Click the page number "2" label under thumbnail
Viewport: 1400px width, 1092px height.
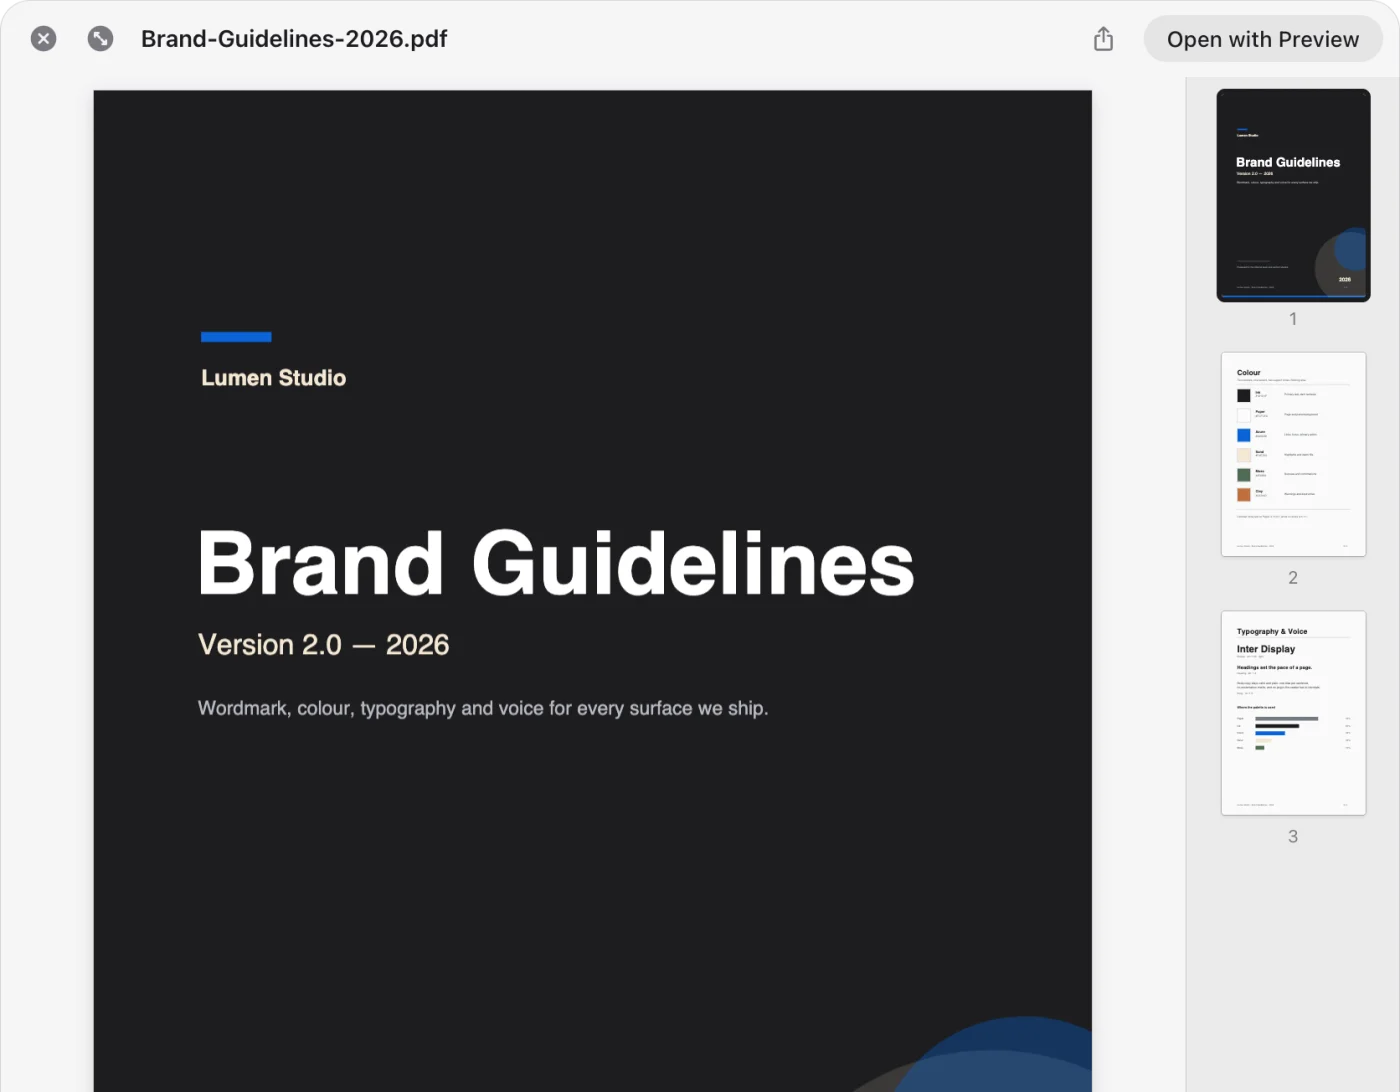[1293, 578]
